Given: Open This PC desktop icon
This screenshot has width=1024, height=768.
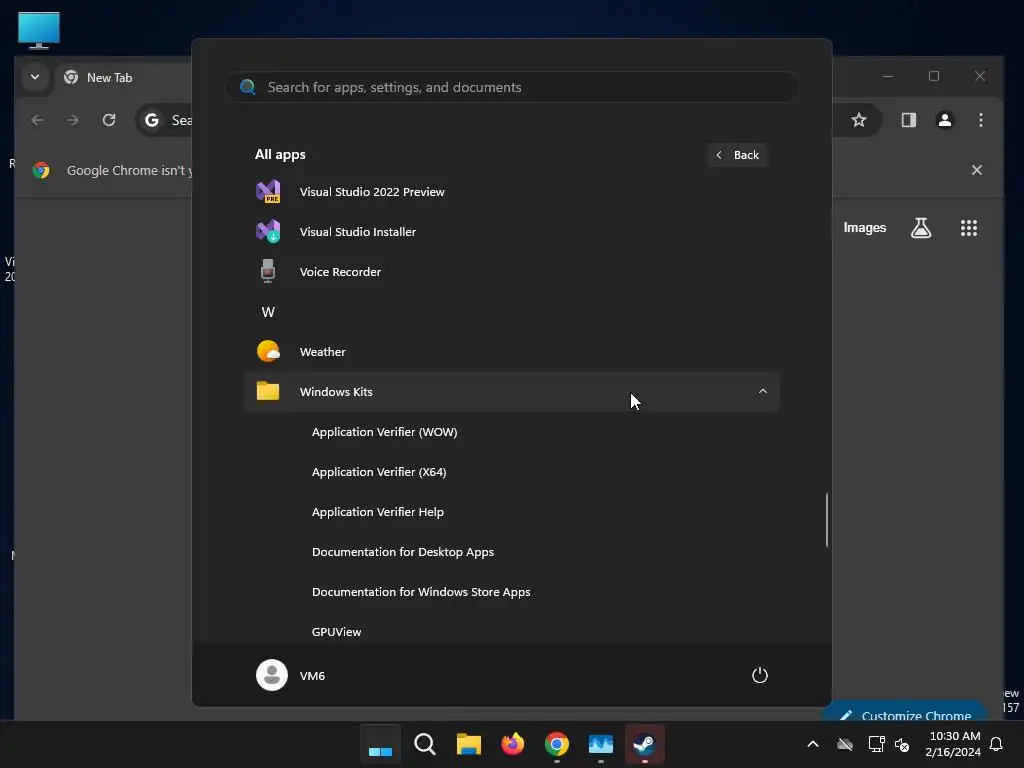Looking at the screenshot, I should (x=39, y=30).
